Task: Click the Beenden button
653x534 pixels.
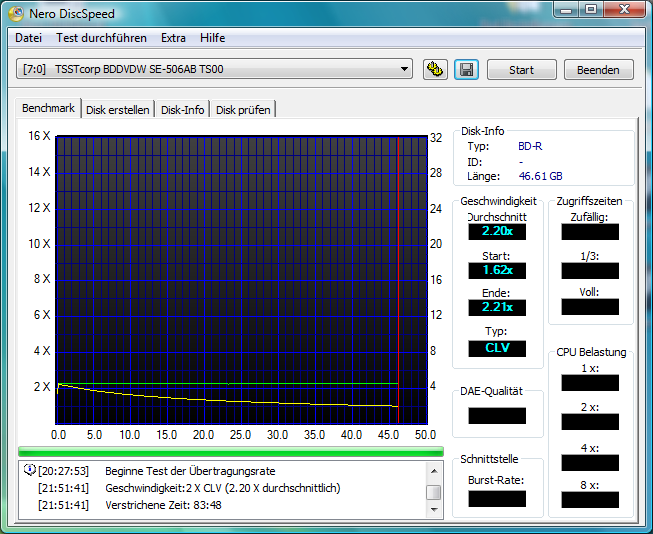Action: pos(598,70)
